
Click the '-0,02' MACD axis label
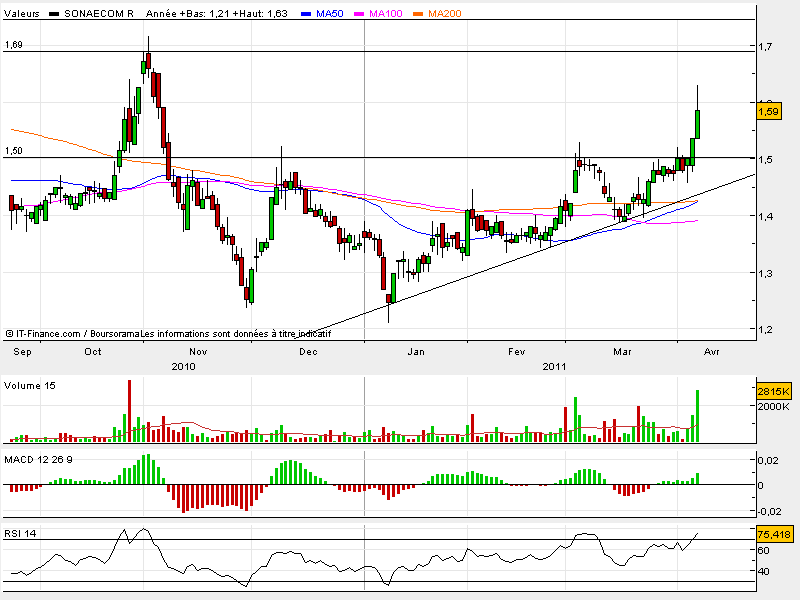click(x=768, y=511)
